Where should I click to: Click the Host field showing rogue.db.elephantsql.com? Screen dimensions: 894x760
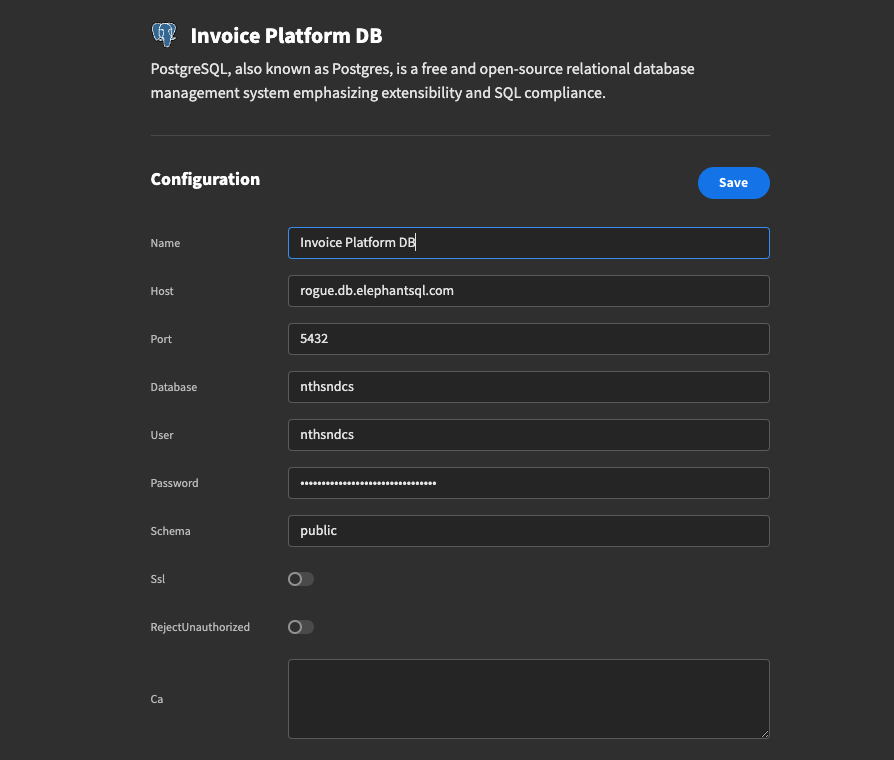[x=528, y=291]
